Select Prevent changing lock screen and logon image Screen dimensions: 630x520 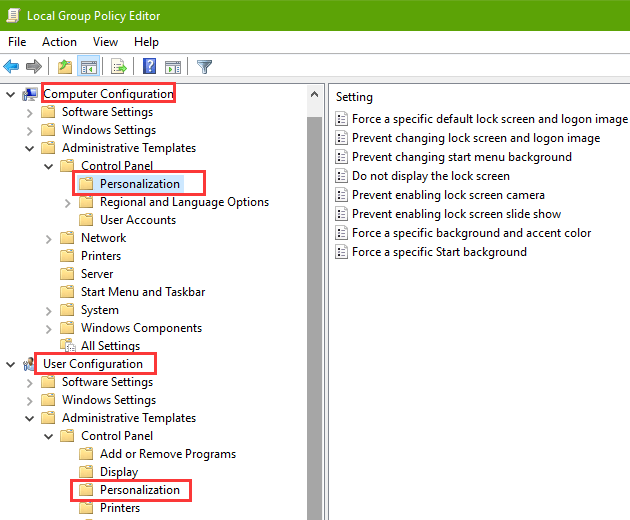(476, 138)
